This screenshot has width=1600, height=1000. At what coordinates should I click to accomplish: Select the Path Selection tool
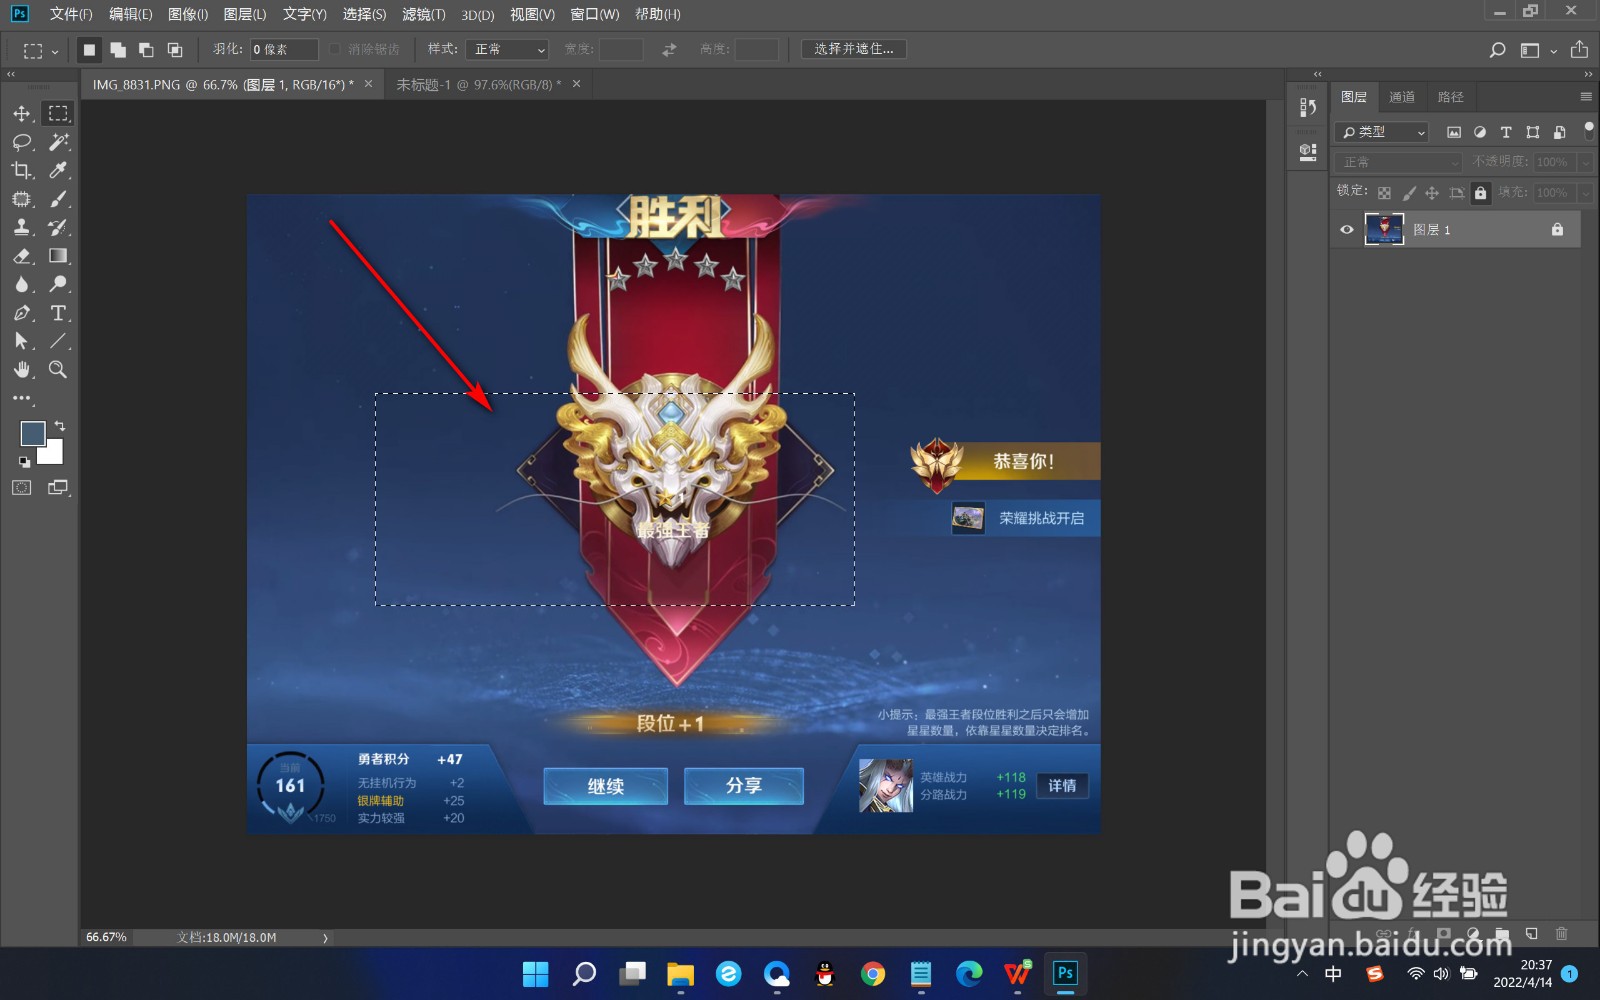pos(22,341)
